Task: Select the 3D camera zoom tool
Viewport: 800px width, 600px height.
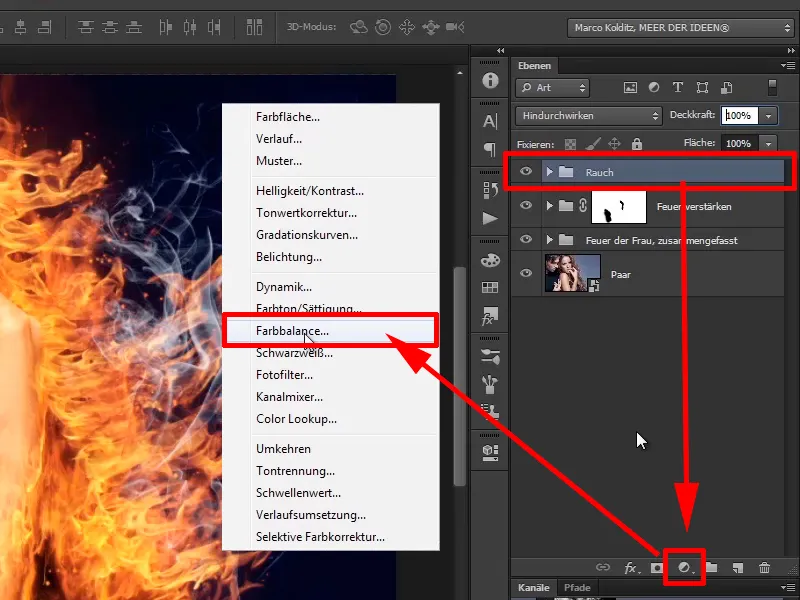Action: [x=455, y=27]
